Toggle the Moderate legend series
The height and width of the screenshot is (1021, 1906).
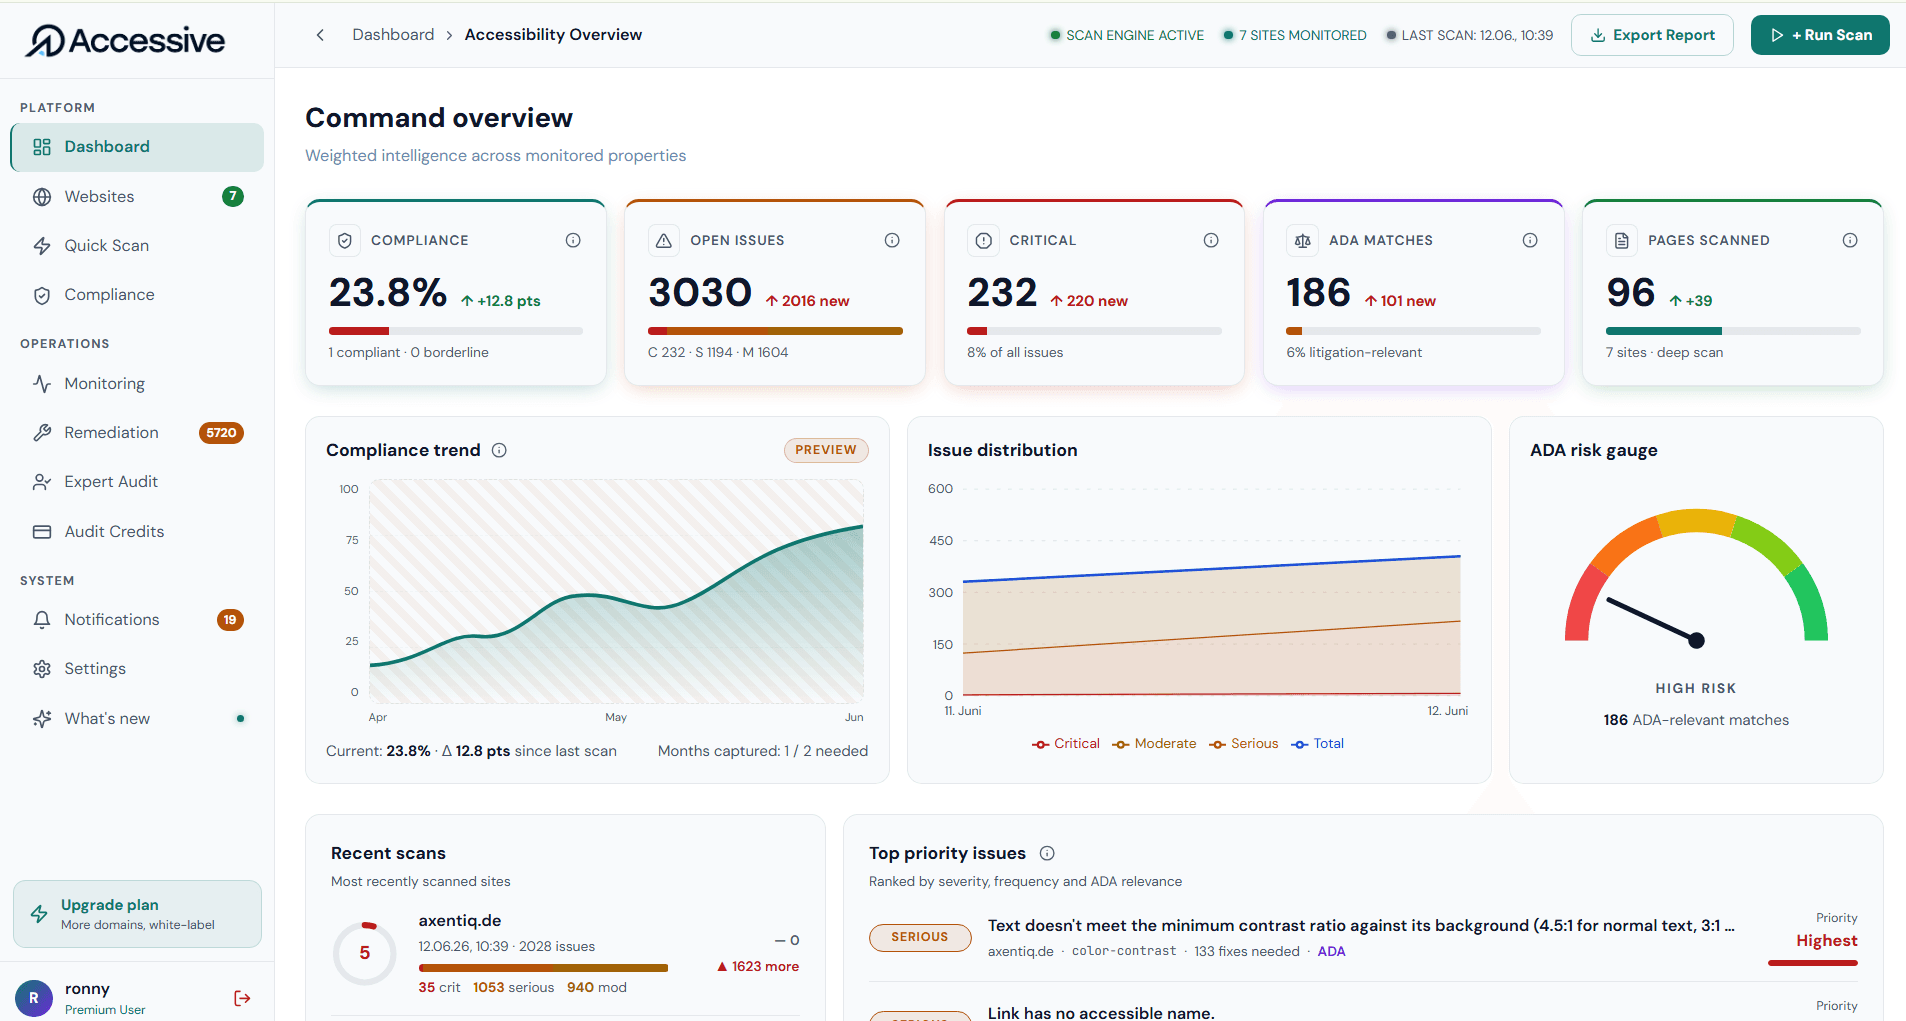tap(1155, 744)
